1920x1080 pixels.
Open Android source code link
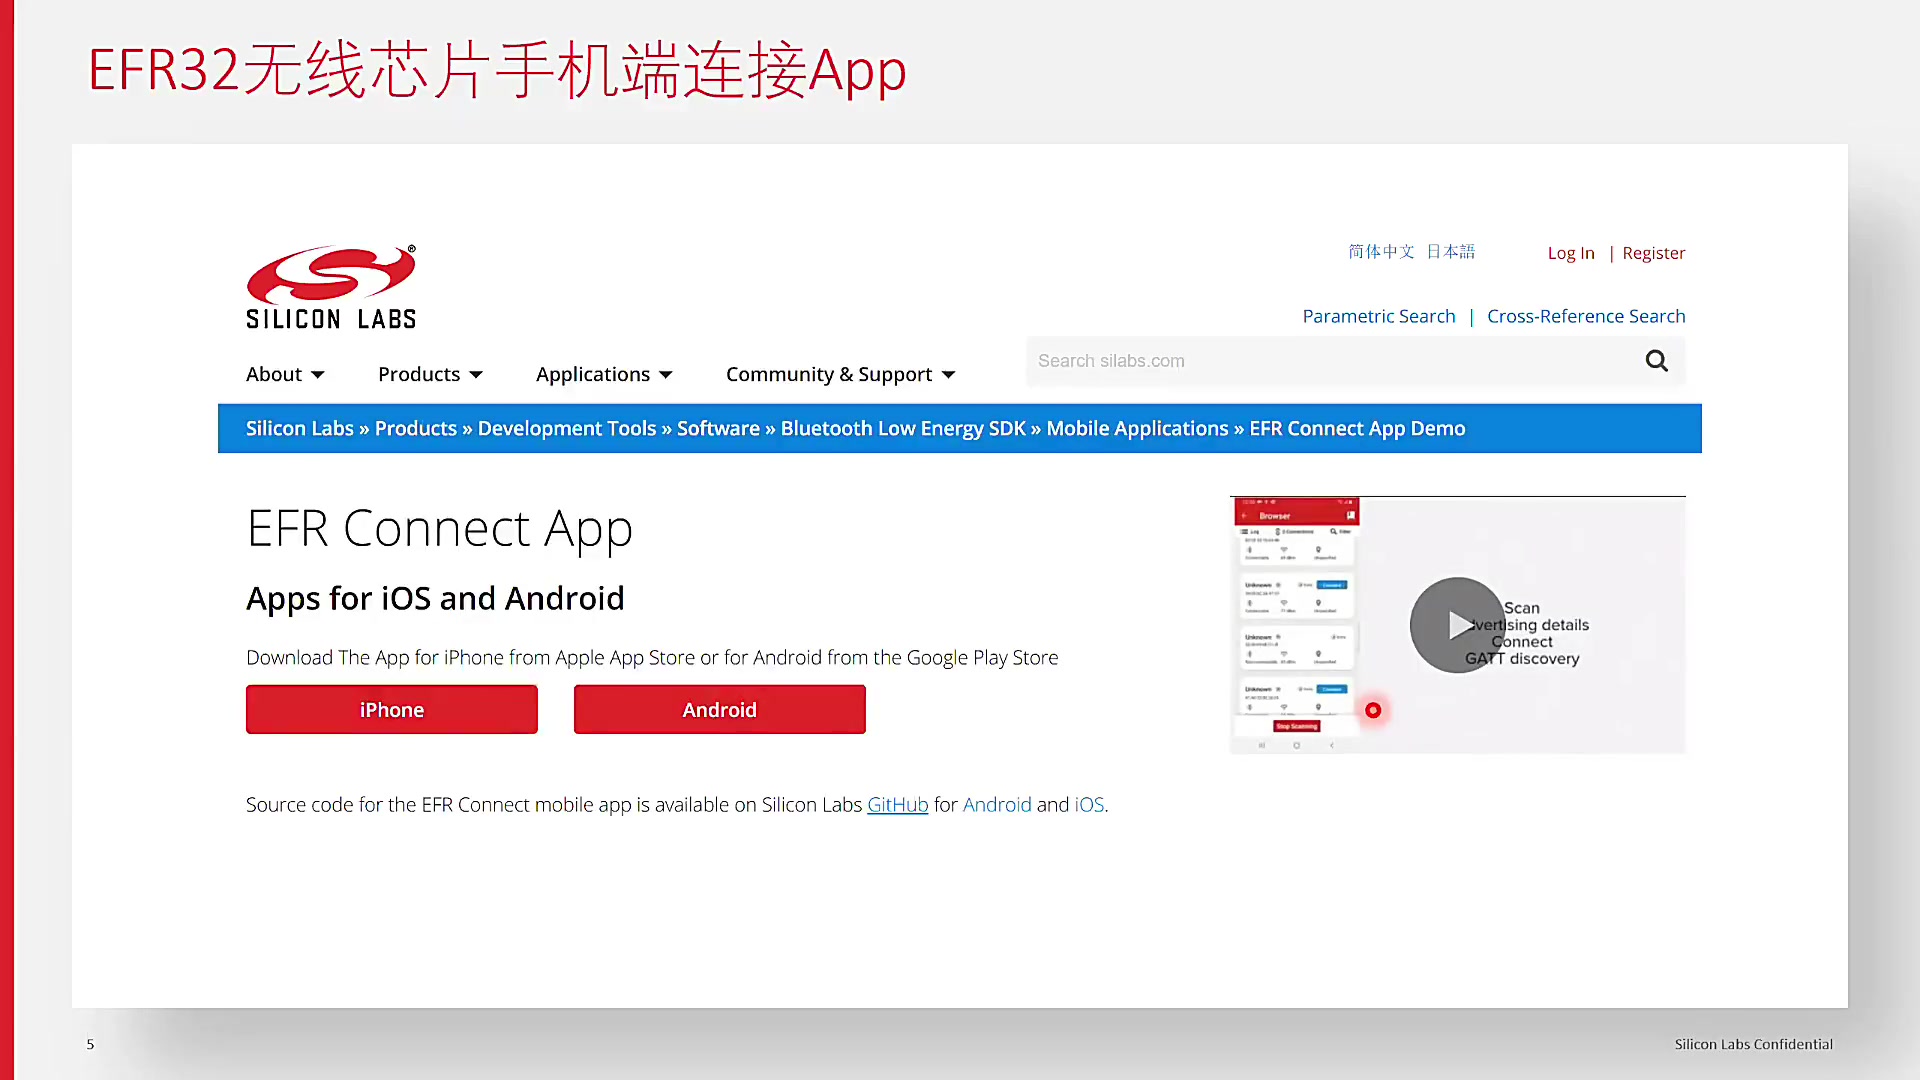tap(997, 805)
